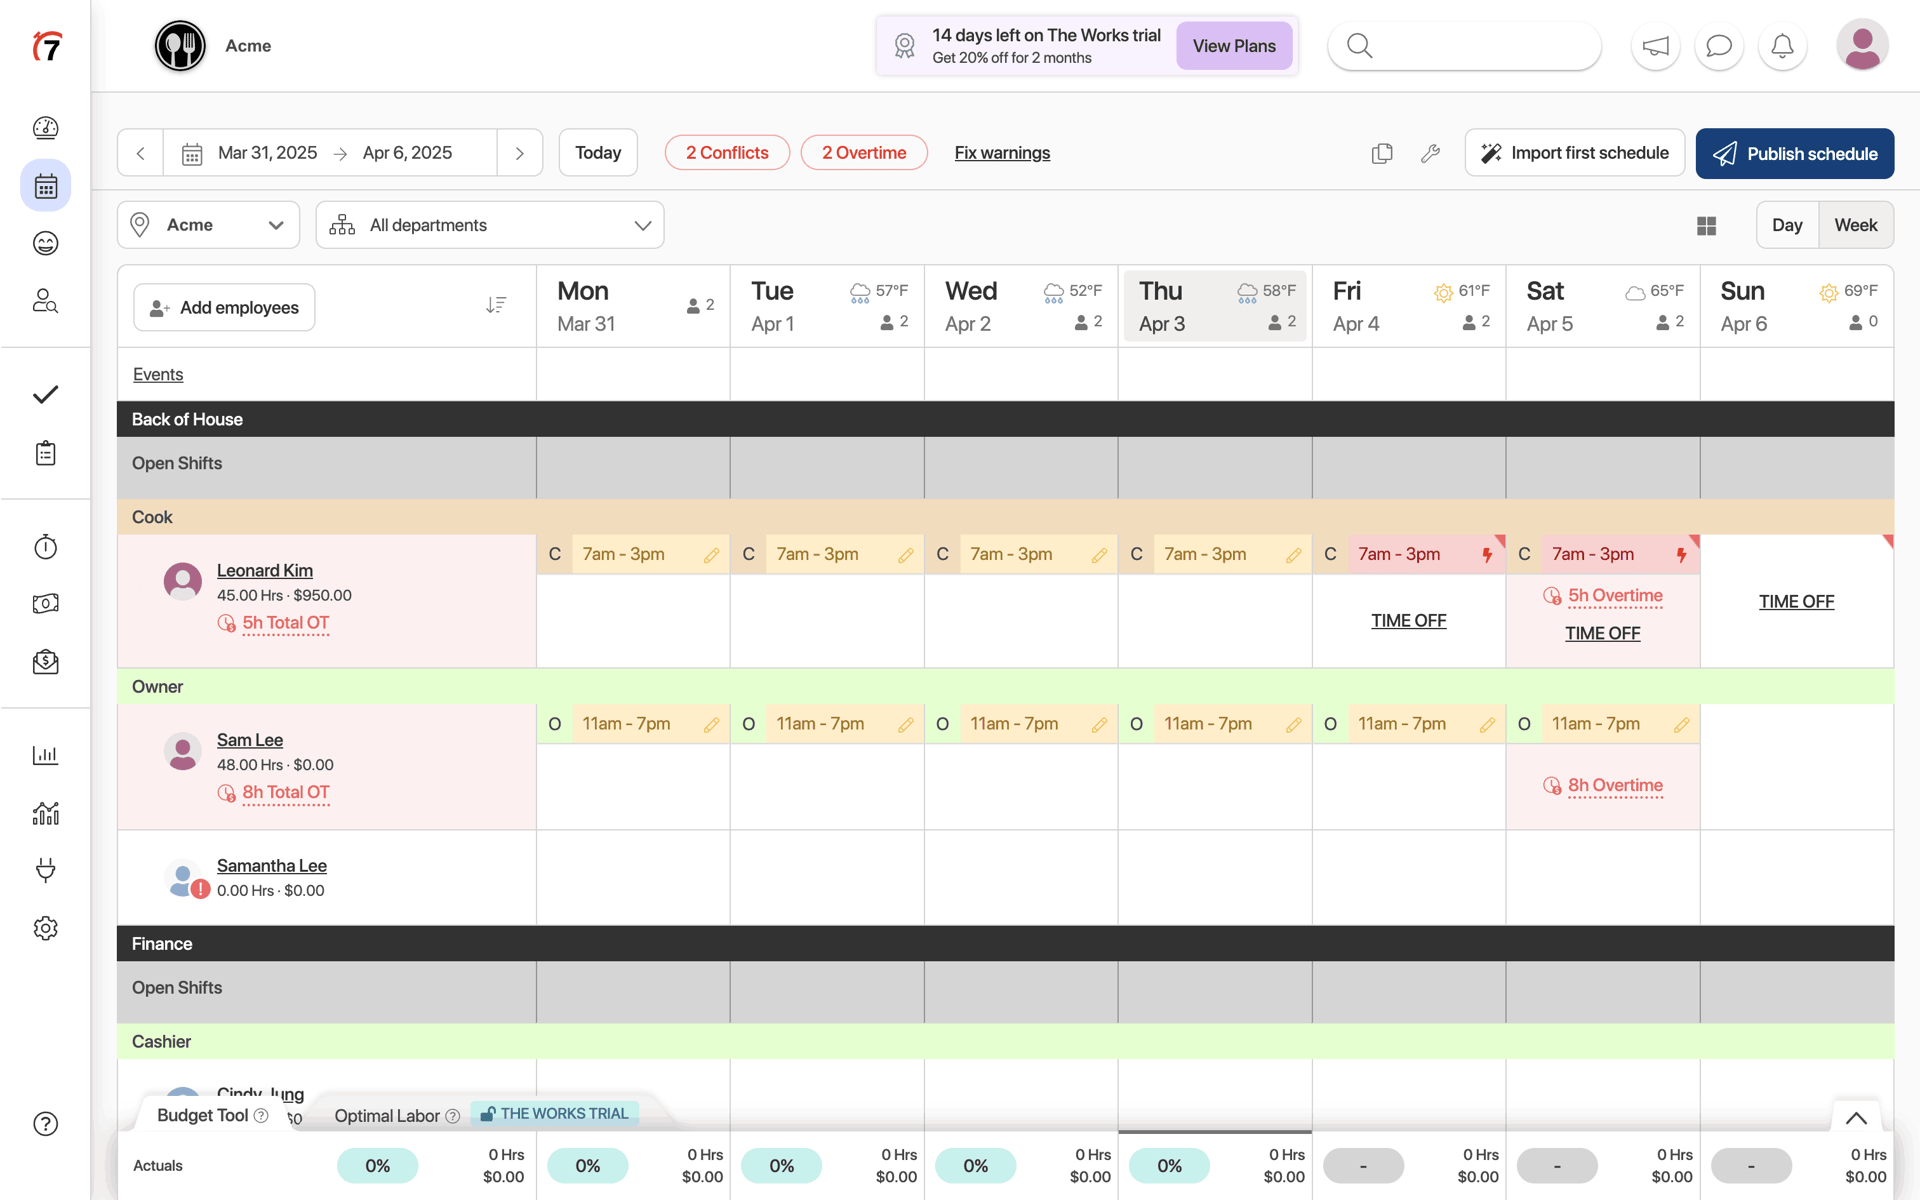This screenshot has height=1200, width=1920.
Task: Click Publish schedule button
Action: [1795, 153]
